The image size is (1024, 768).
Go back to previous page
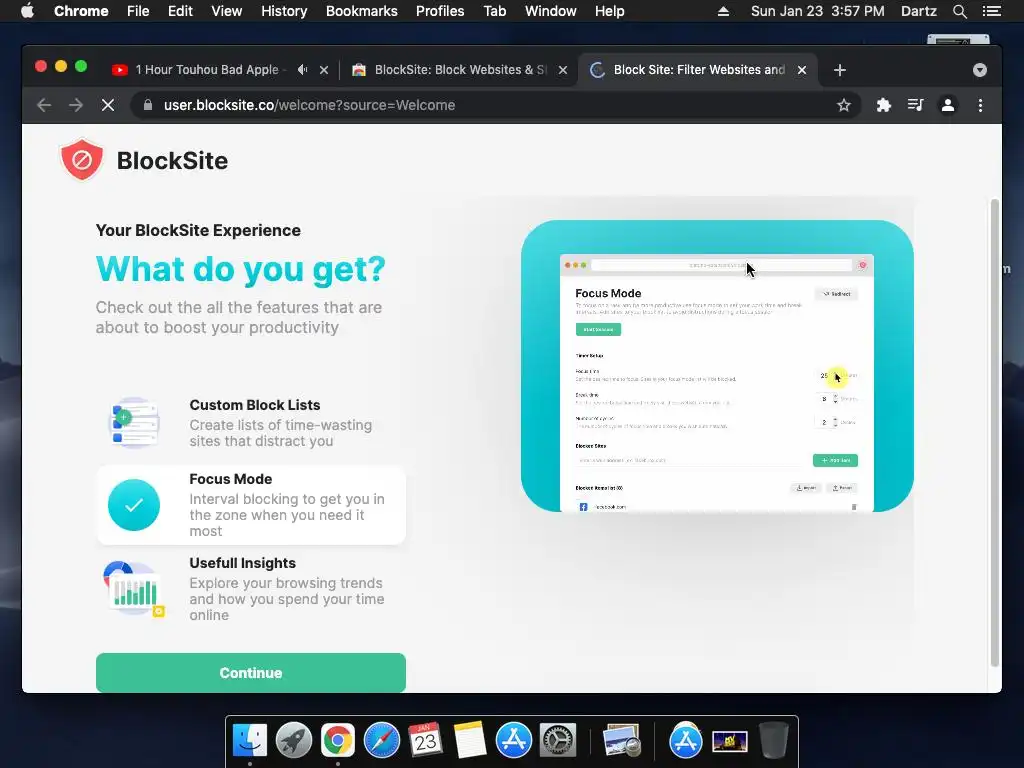44,105
